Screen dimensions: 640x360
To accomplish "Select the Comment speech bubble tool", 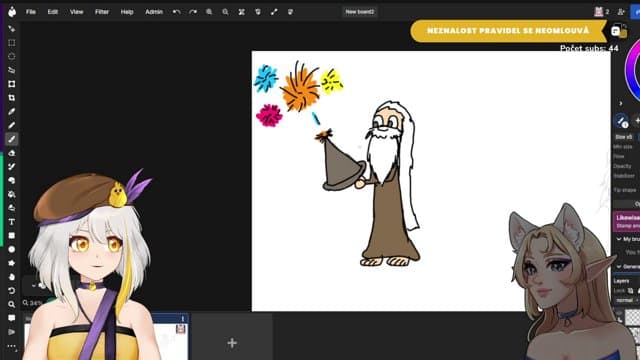I will tap(12, 318).
